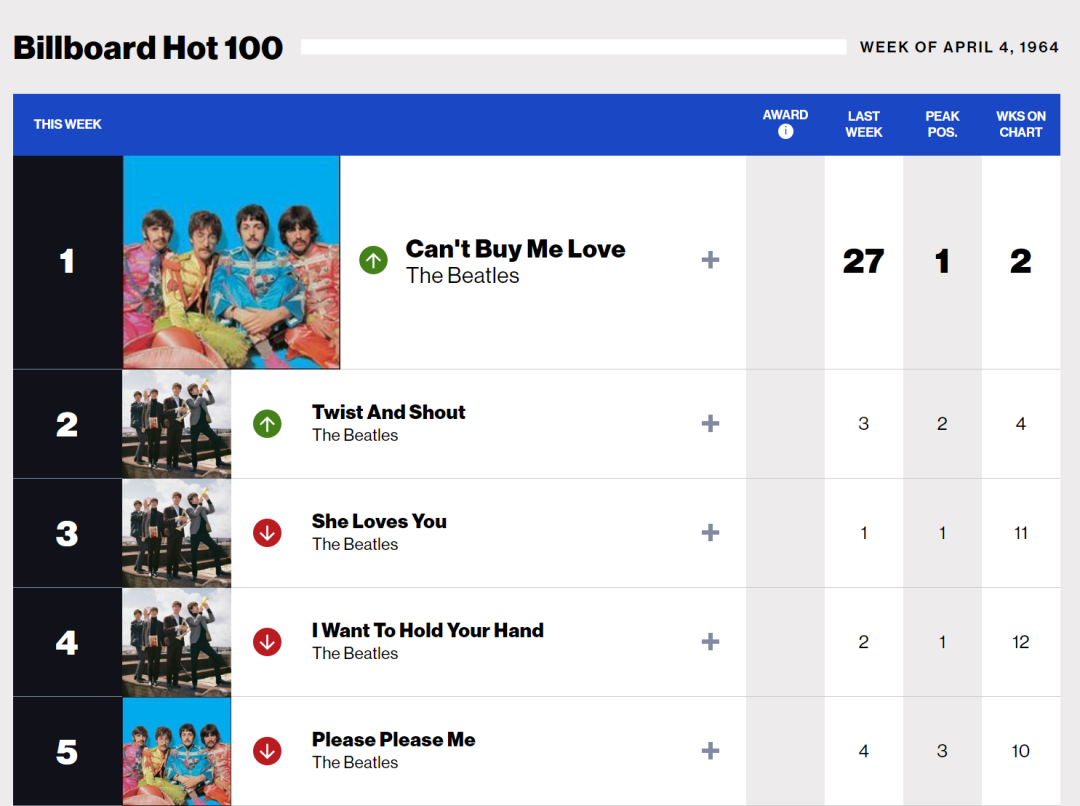This screenshot has height=806, width=1080.
Task: Expand the I Want To Hold Your Hand row
Action: point(710,642)
